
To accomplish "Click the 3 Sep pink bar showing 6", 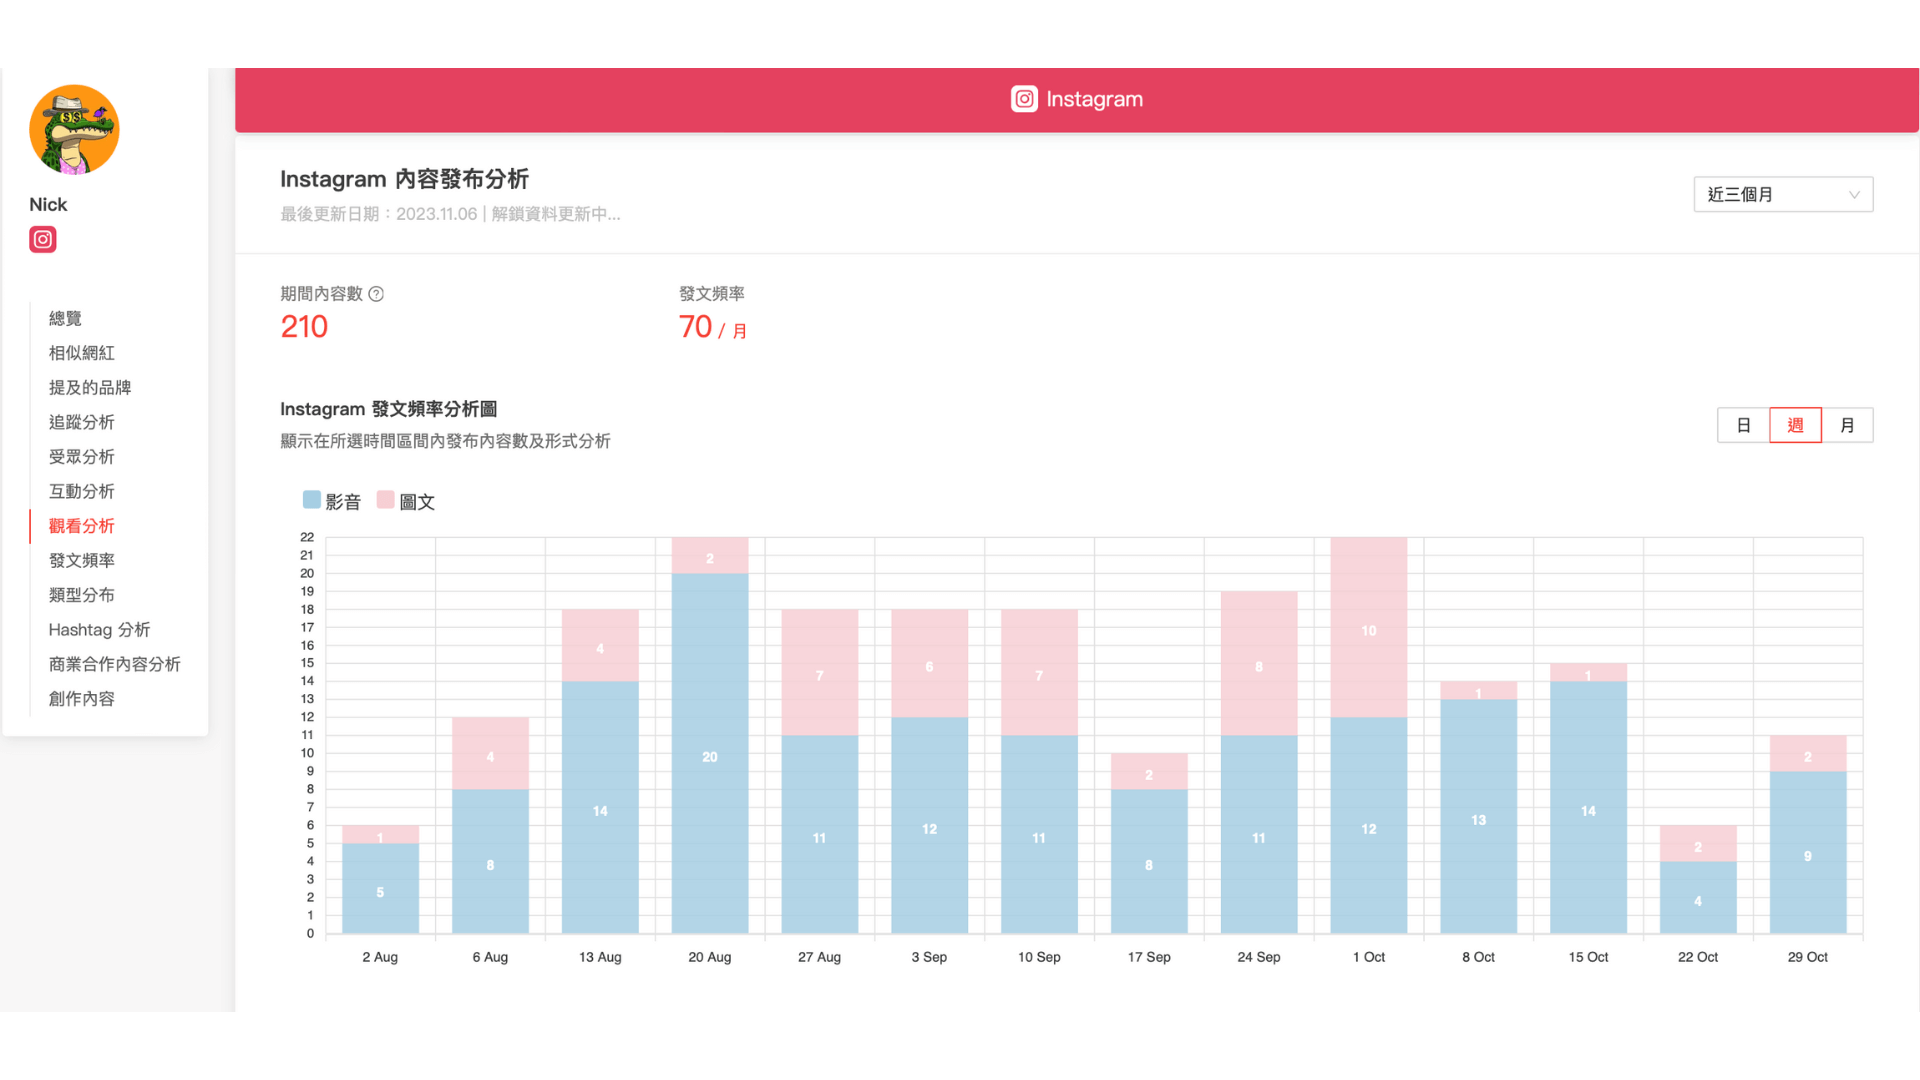I will (x=930, y=663).
